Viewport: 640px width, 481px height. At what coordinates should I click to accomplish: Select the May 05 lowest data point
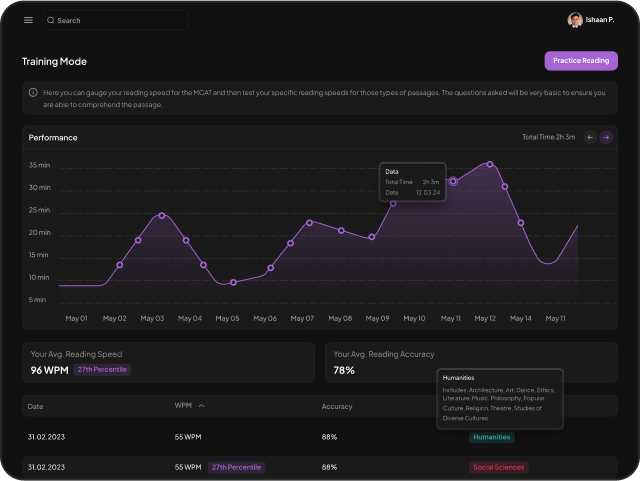(x=233, y=282)
